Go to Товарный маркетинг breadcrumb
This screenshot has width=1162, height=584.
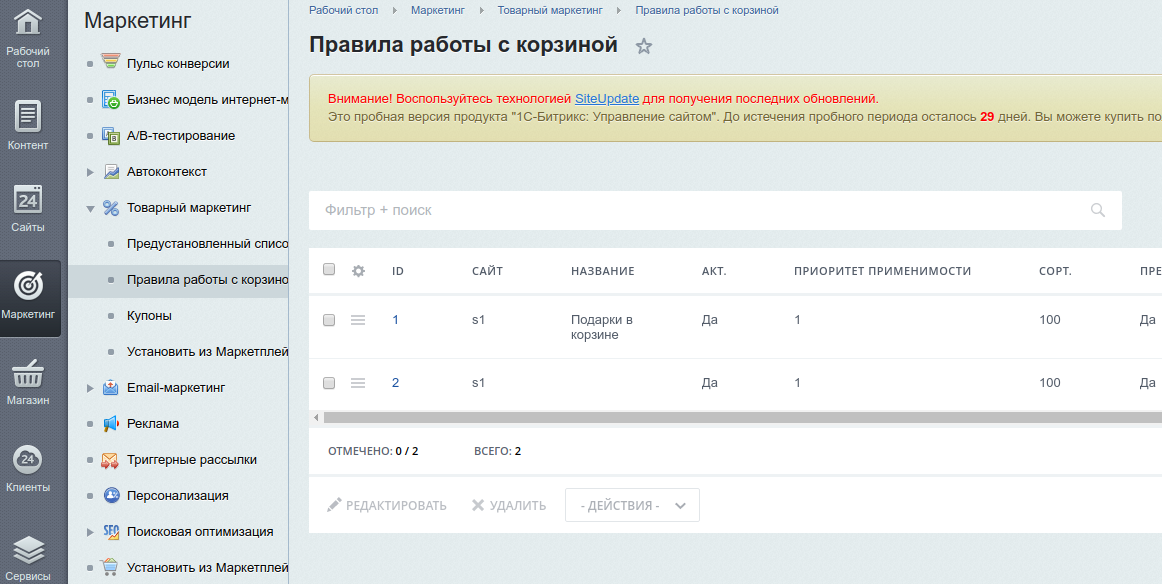[x=550, y=10]
